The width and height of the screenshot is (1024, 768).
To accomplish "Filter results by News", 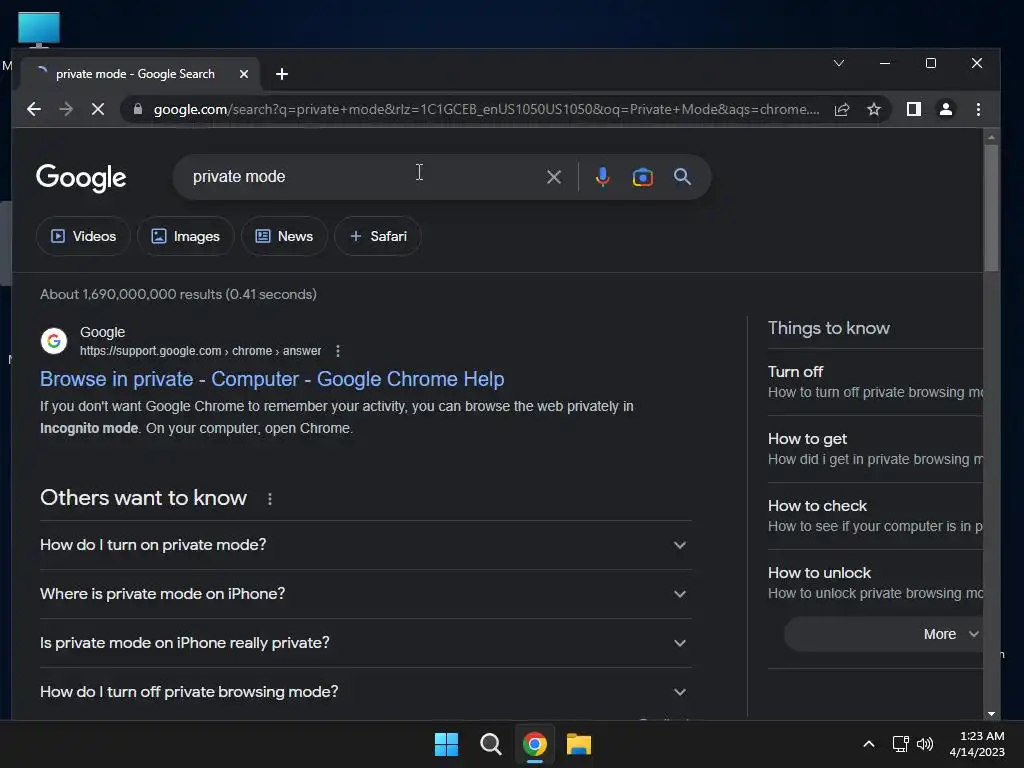I will (x=284, y=236).
